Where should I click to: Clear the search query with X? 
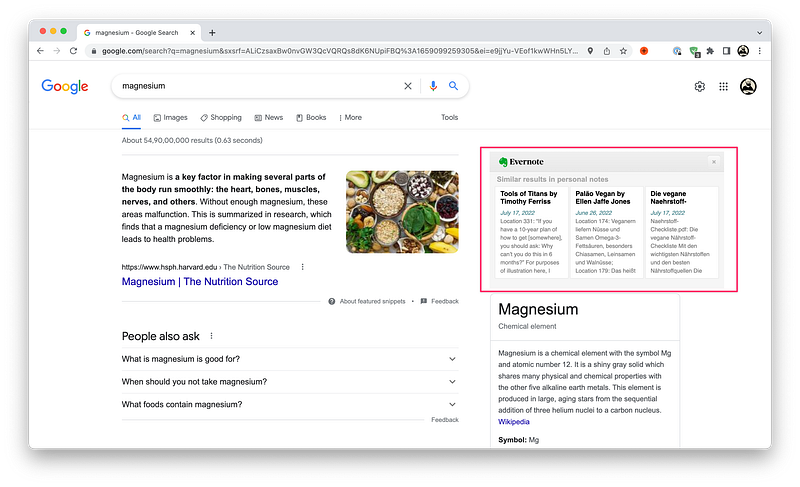click(408, 86)
